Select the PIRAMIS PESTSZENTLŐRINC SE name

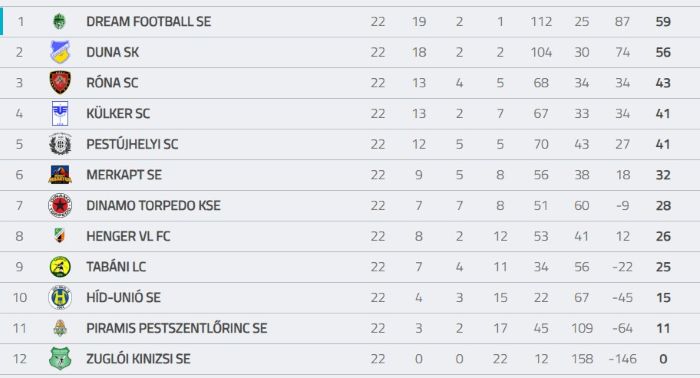(x=177, y=328)
